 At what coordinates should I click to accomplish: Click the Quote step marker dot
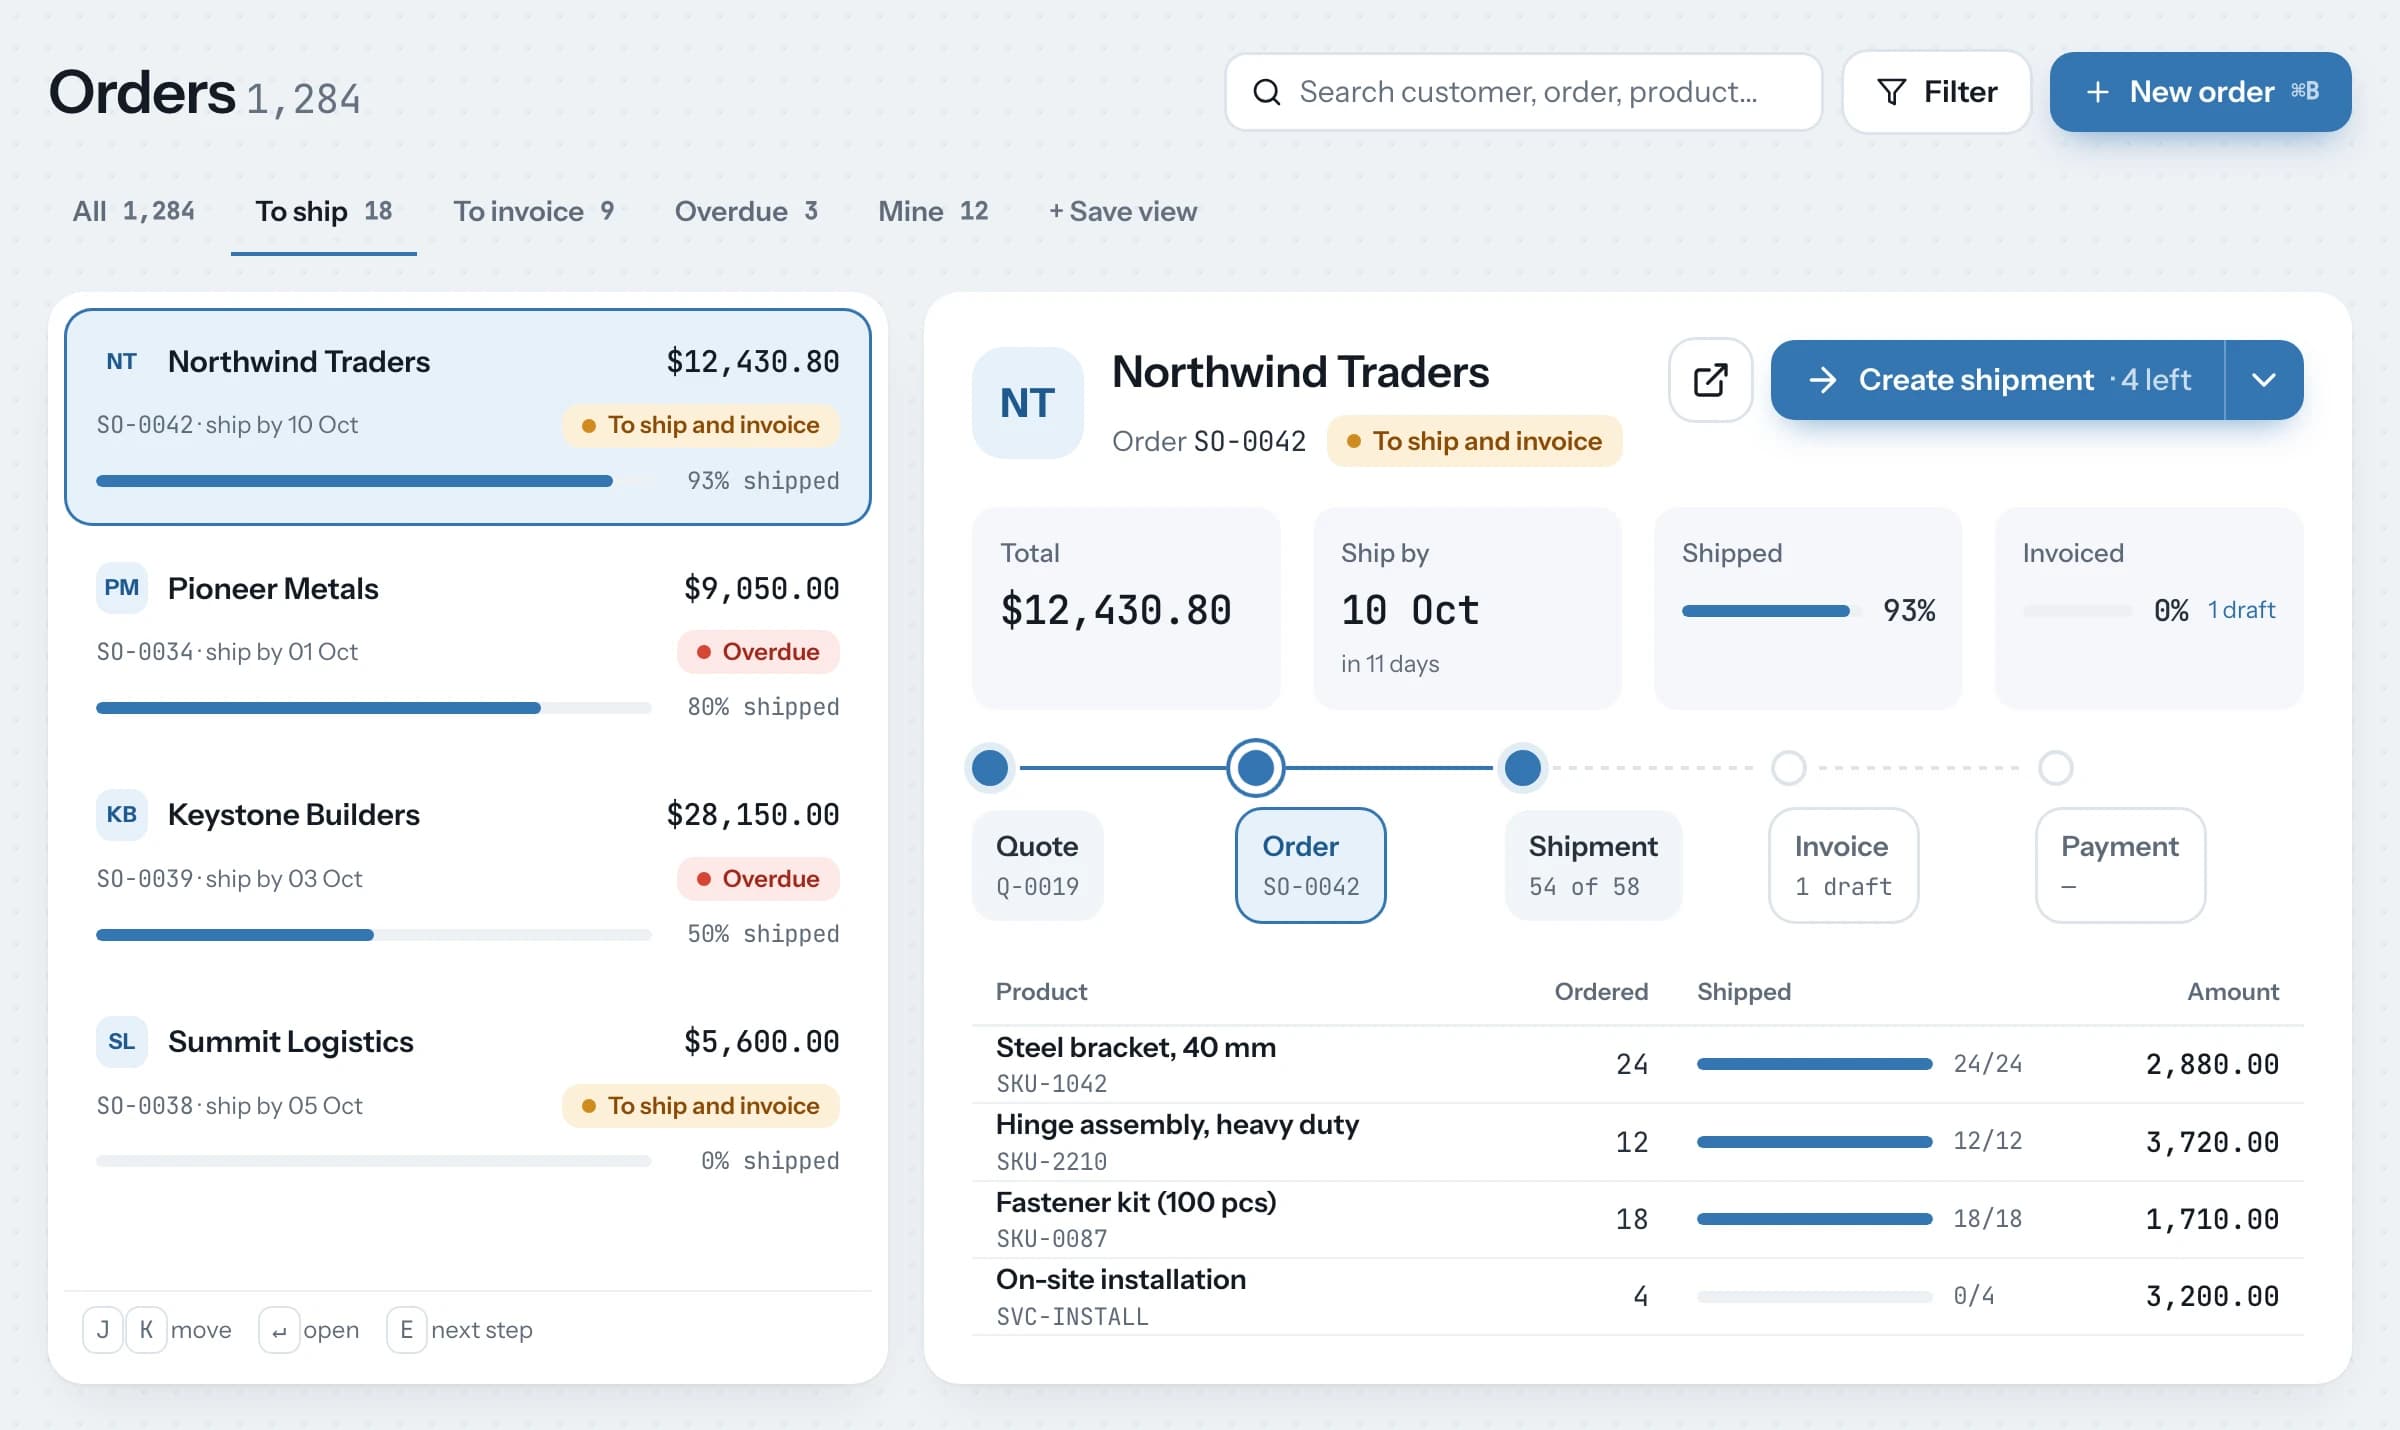point(990,768)
